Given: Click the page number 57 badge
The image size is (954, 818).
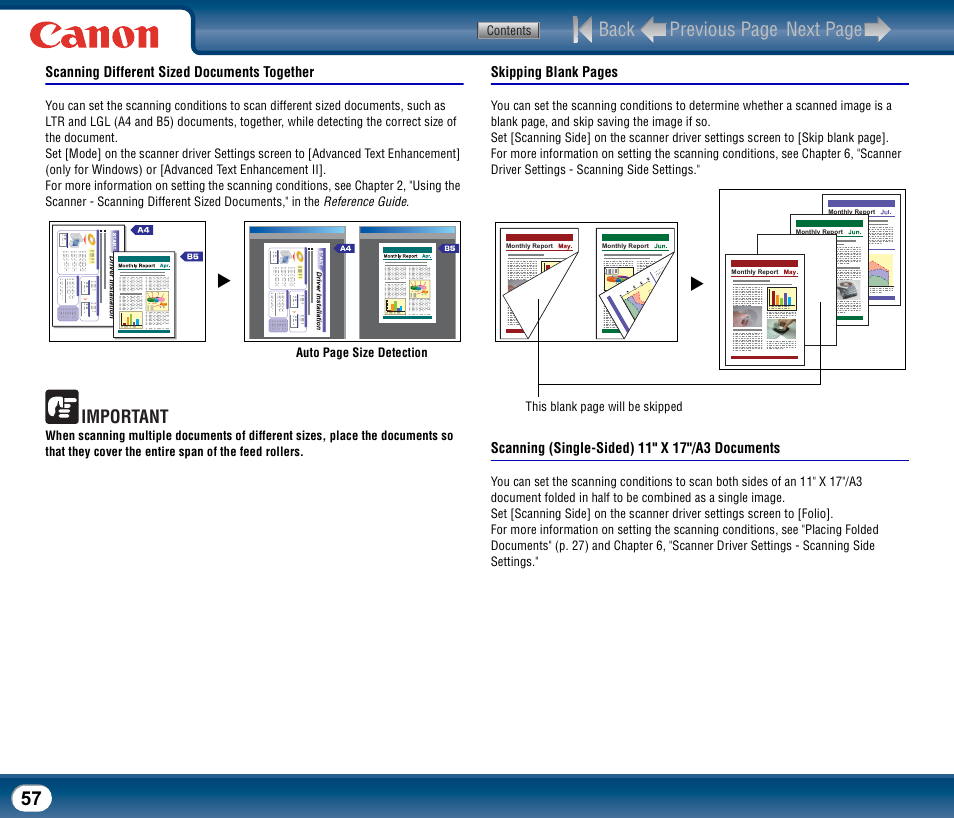Looking at the screenshot, I should [x=32, y=798].
